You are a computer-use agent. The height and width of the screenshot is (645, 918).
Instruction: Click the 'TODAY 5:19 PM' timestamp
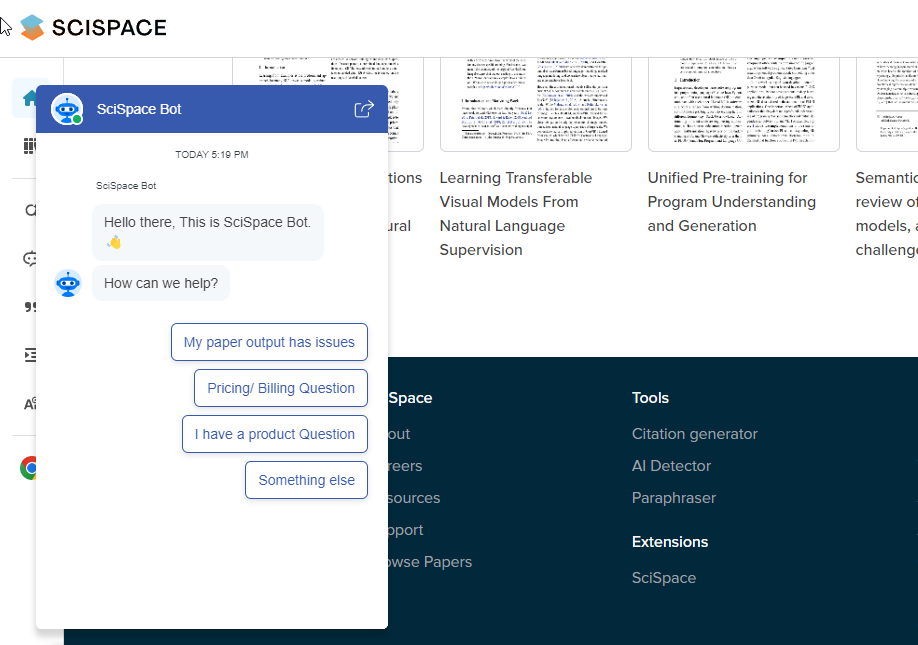click(x=212, y=155)
